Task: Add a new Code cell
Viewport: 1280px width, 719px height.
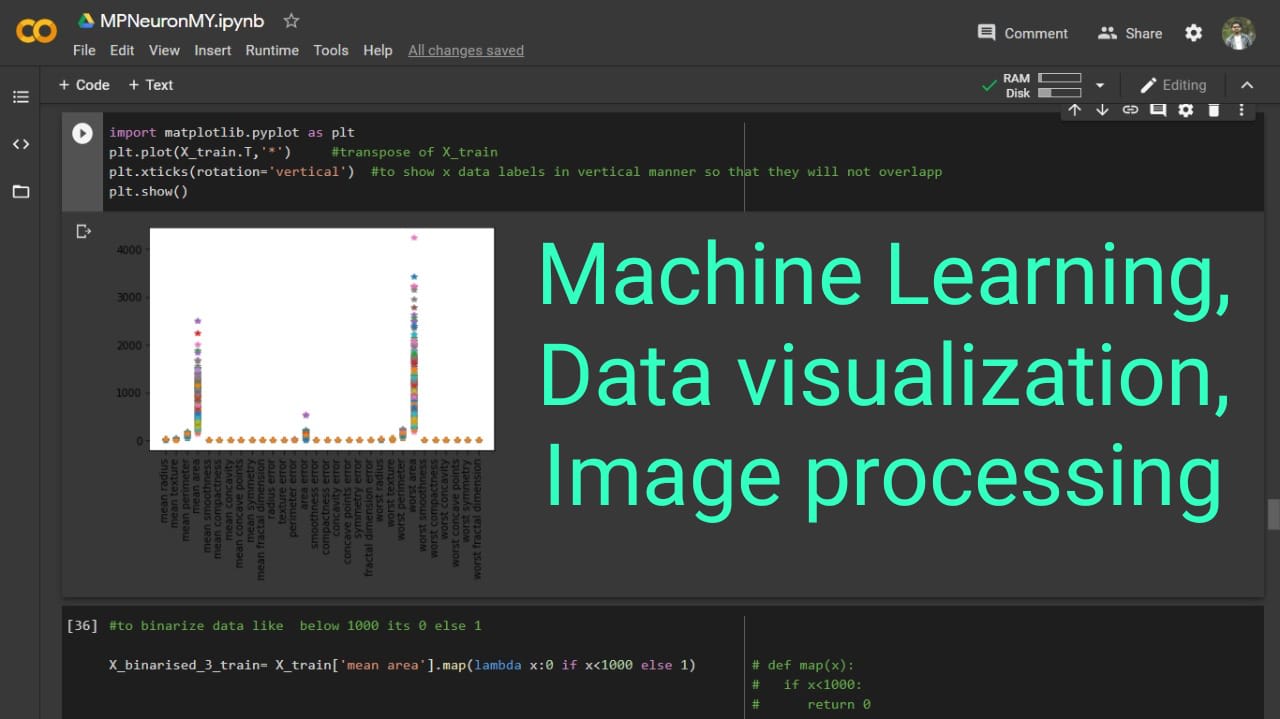Action: pos(84,85)
